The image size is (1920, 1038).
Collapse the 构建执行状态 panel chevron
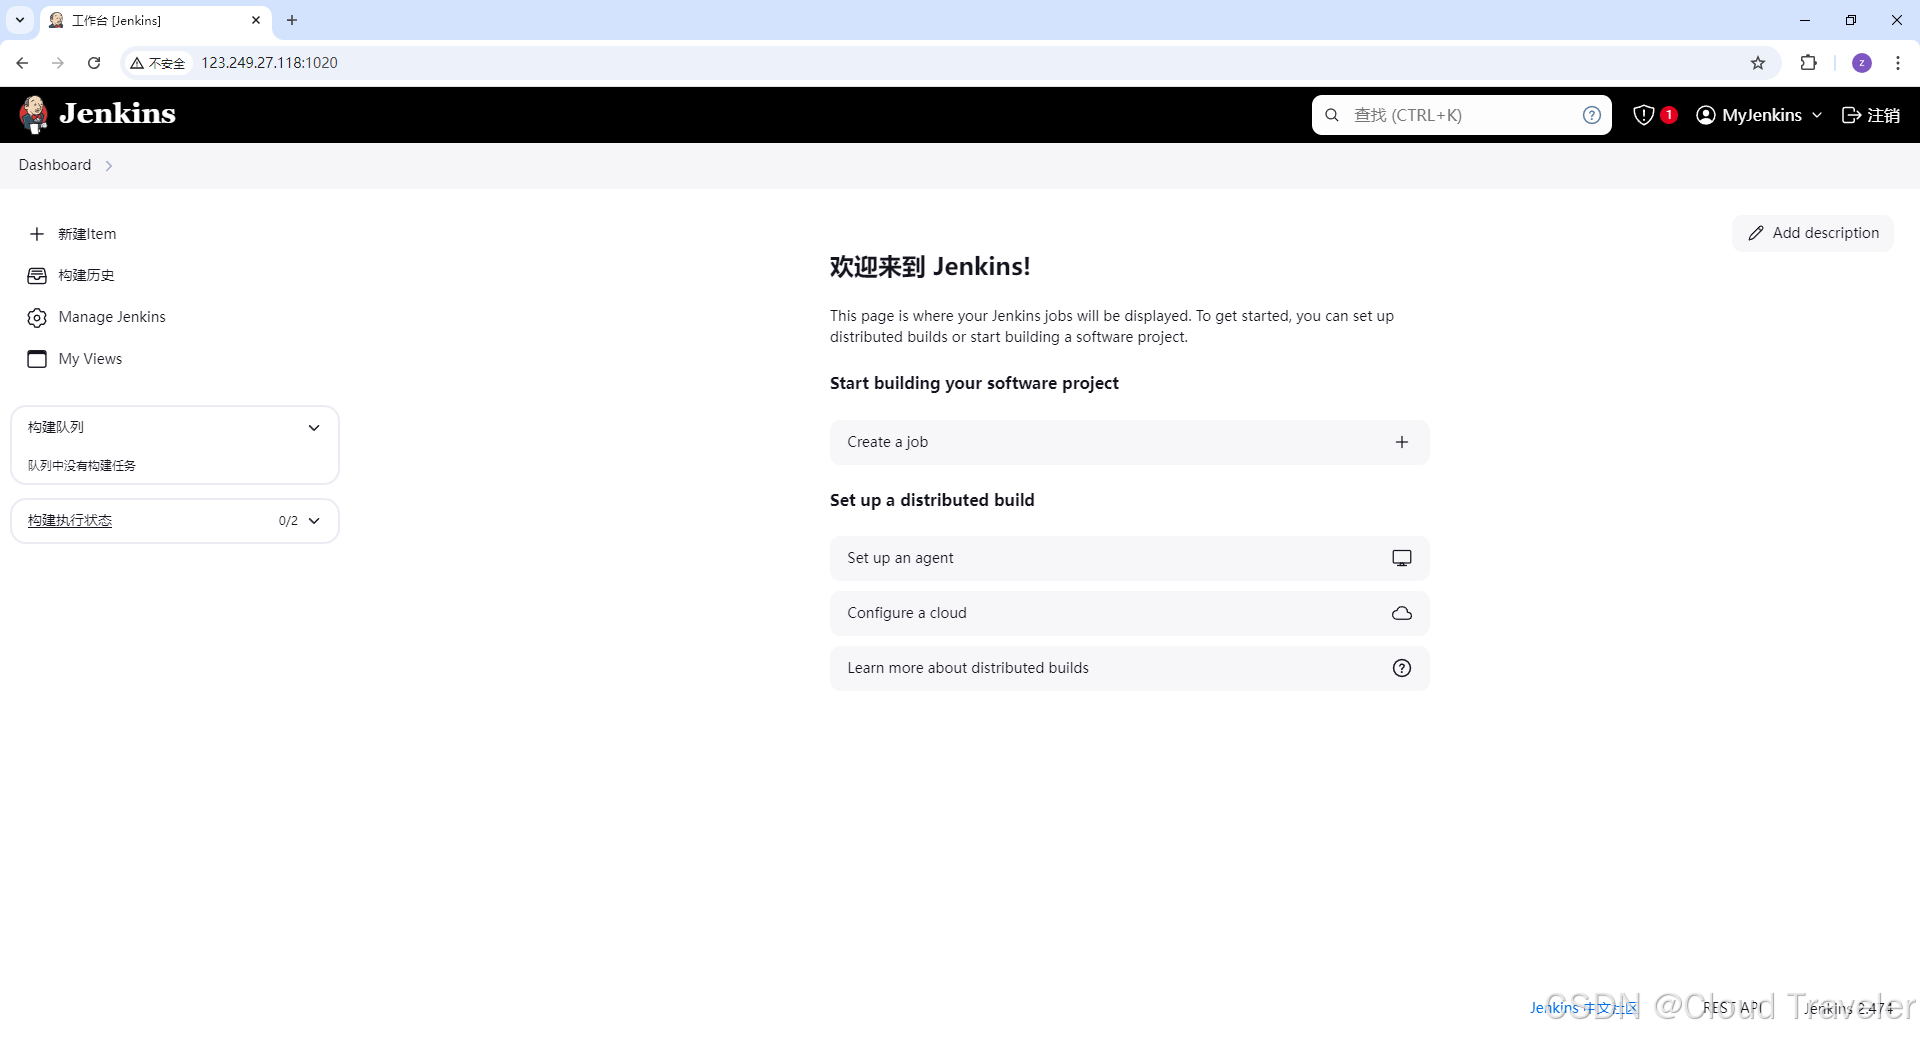coord(314,521)
